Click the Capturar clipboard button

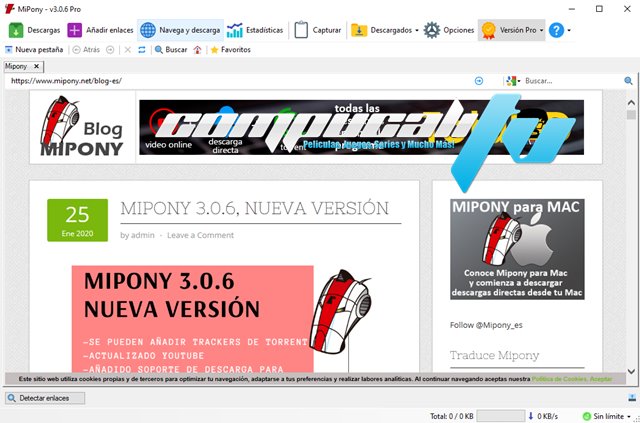pos(318,30)
